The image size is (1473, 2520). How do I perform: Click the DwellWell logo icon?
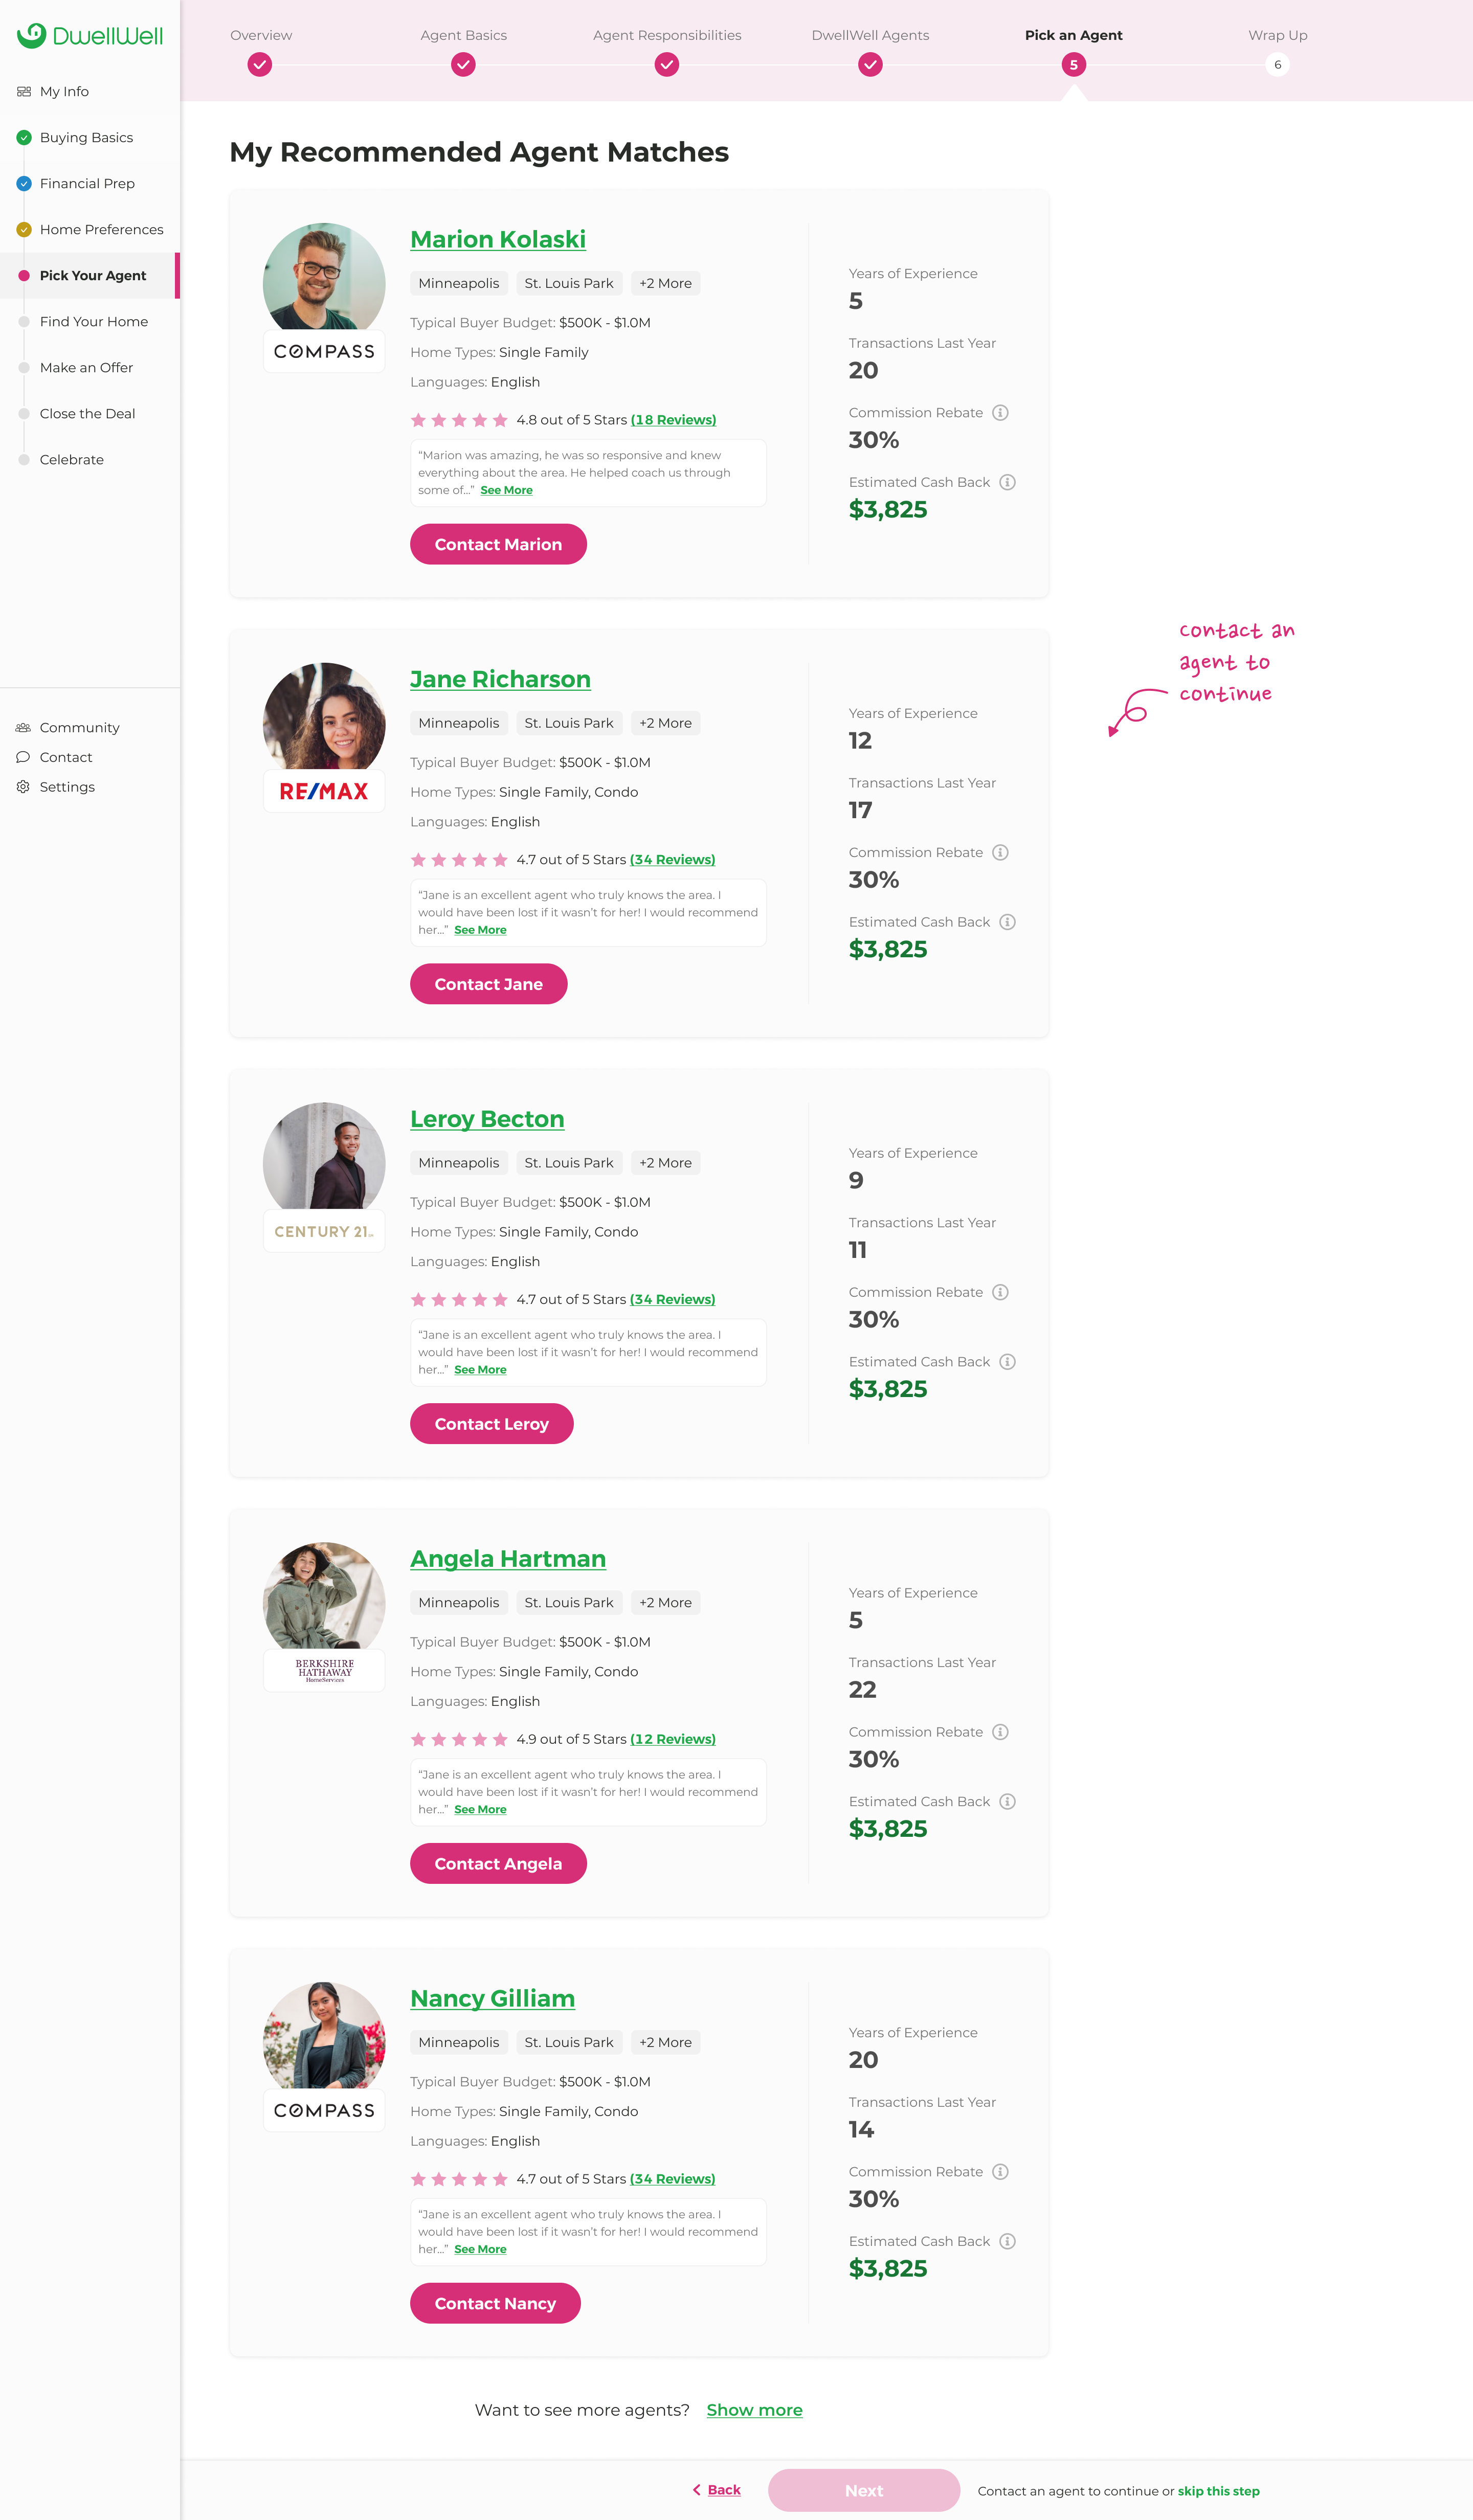click(32, 35)
